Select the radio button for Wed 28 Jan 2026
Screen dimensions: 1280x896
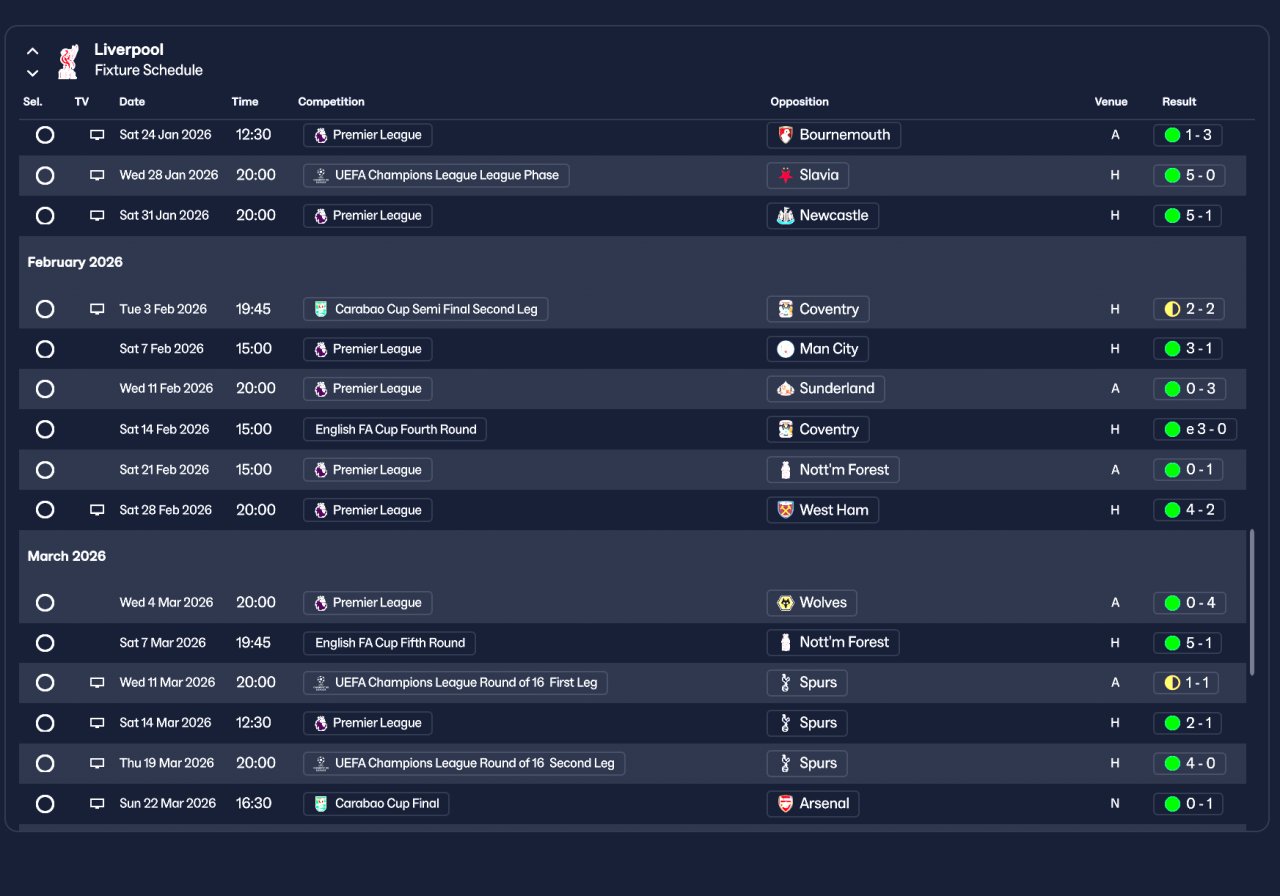[x=45, y=175]
